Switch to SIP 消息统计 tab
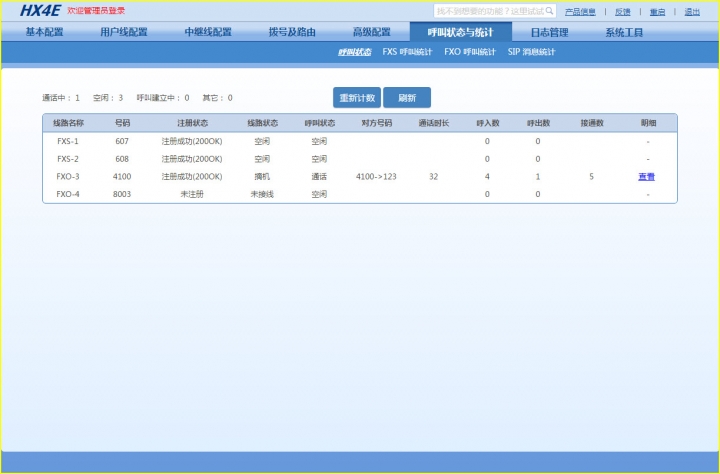Image resolution: width=720 pixels, height=474 pixels. 531,52
